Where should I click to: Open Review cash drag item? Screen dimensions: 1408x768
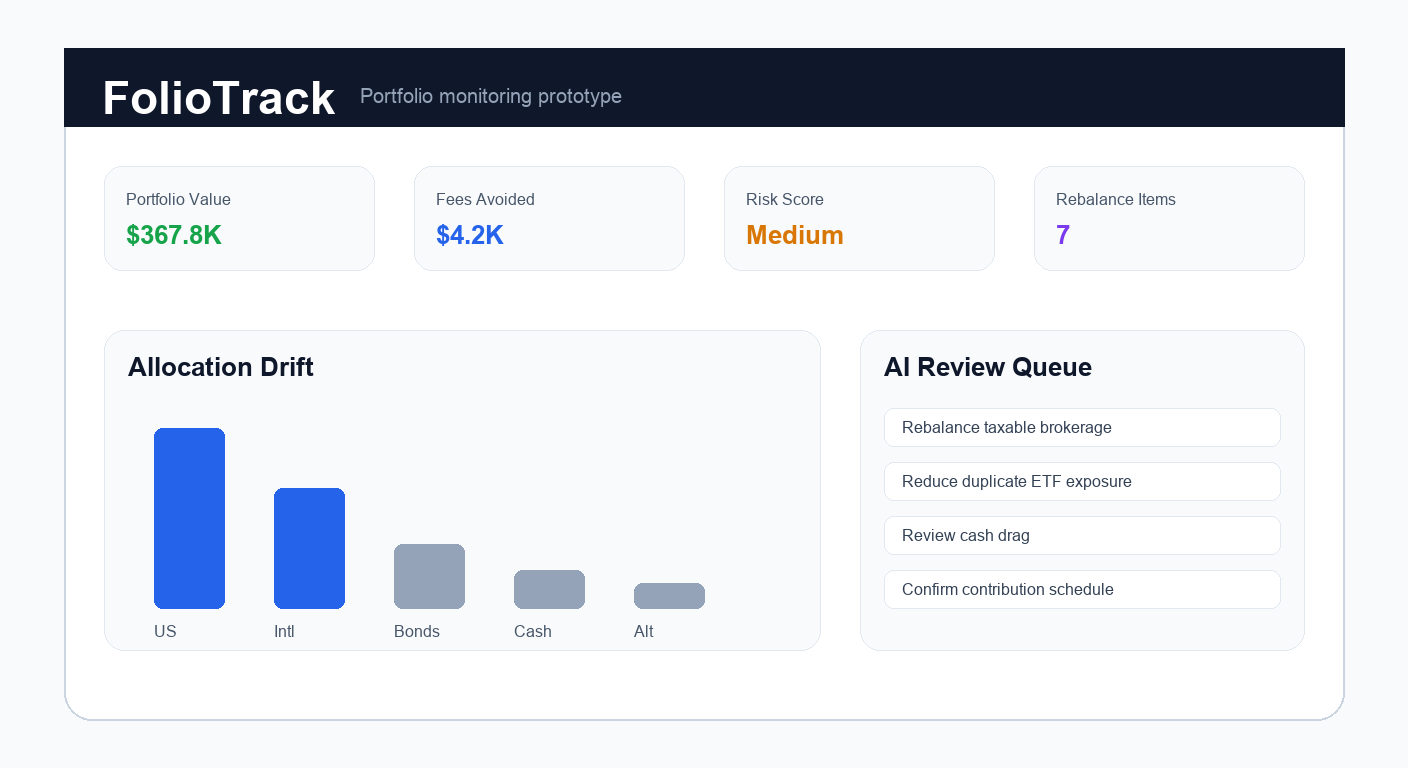point(1082,535)
